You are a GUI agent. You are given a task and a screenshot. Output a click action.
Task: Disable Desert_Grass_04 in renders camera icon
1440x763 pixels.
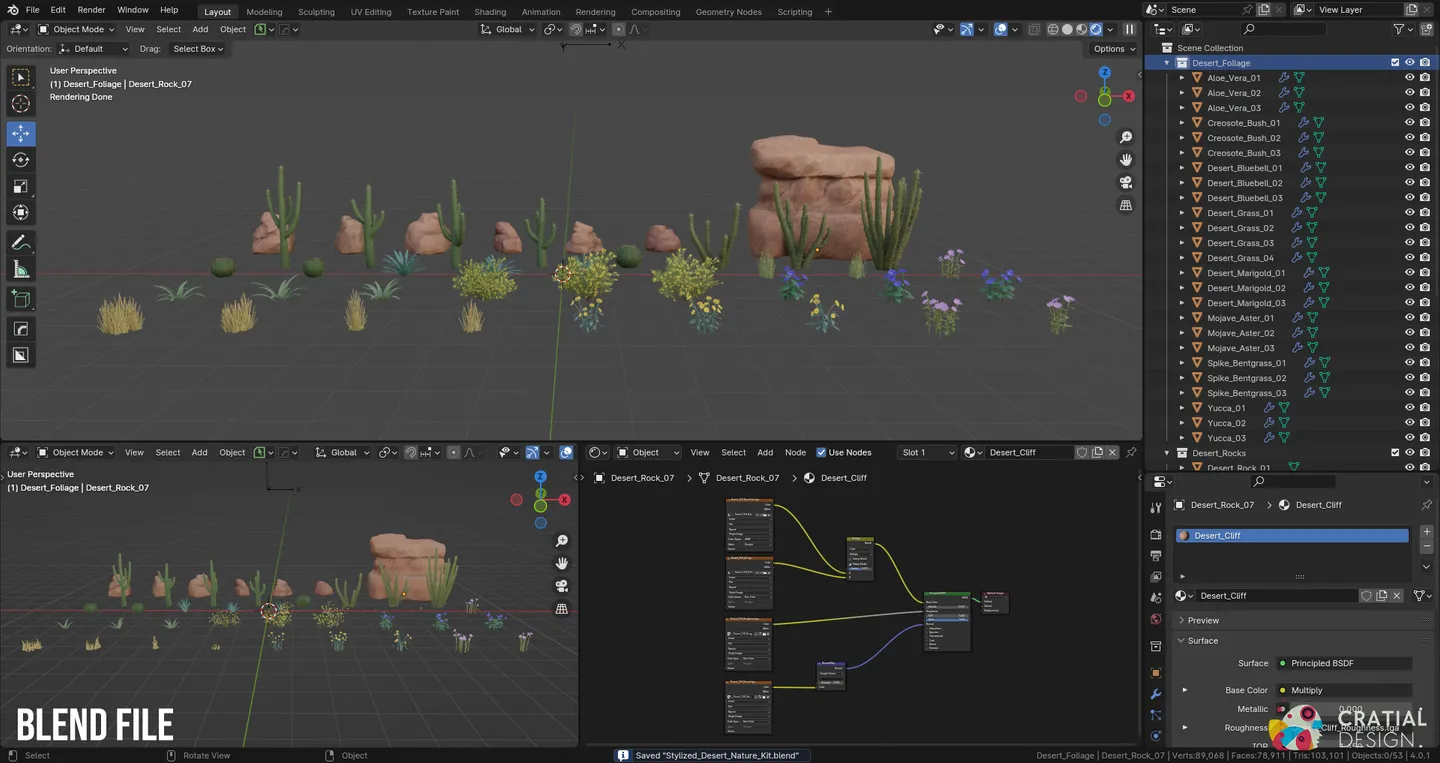(1425, 258)
